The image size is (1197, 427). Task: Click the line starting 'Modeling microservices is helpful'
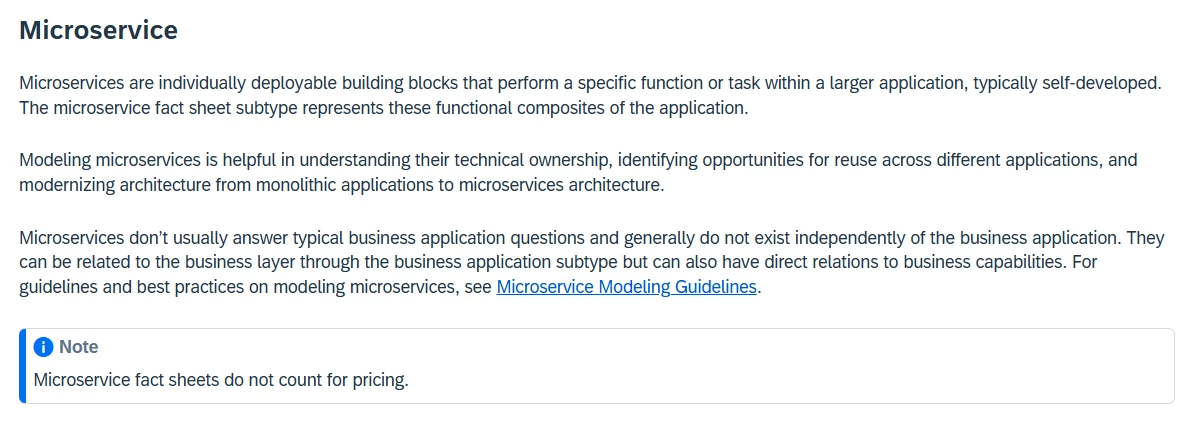(x=400, y=160)
